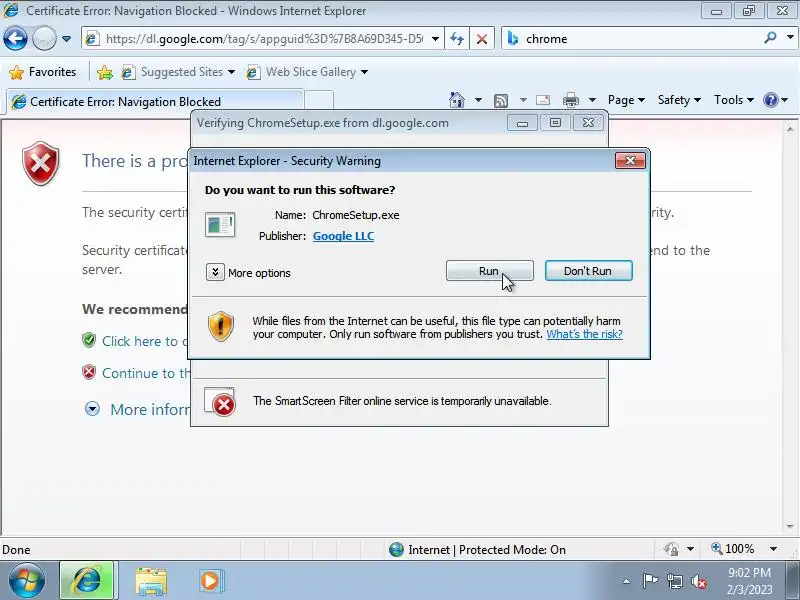Open the What's the risk? link
800x600 pixels.
(584, 334)
